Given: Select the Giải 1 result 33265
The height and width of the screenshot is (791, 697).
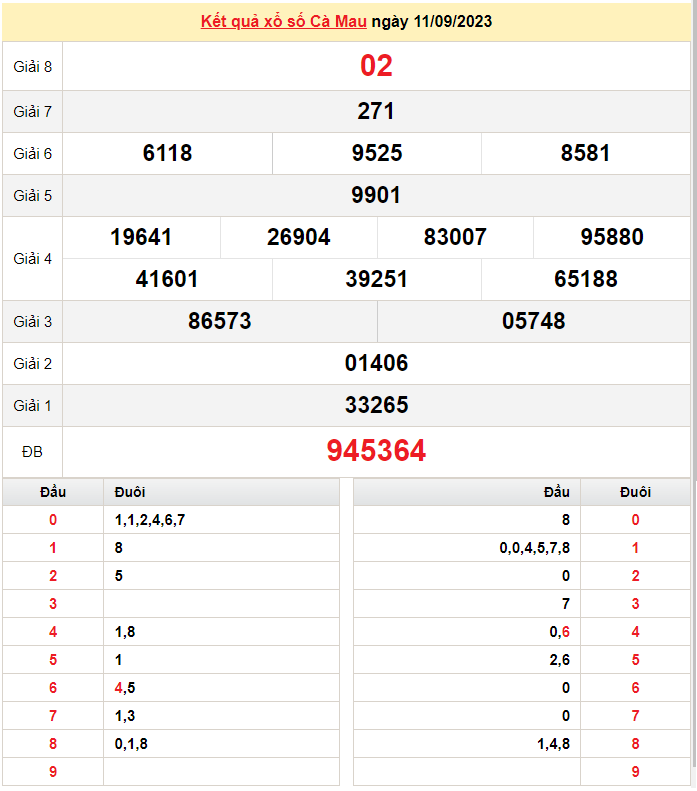Looking at the screenshot, I should point(376,405).
